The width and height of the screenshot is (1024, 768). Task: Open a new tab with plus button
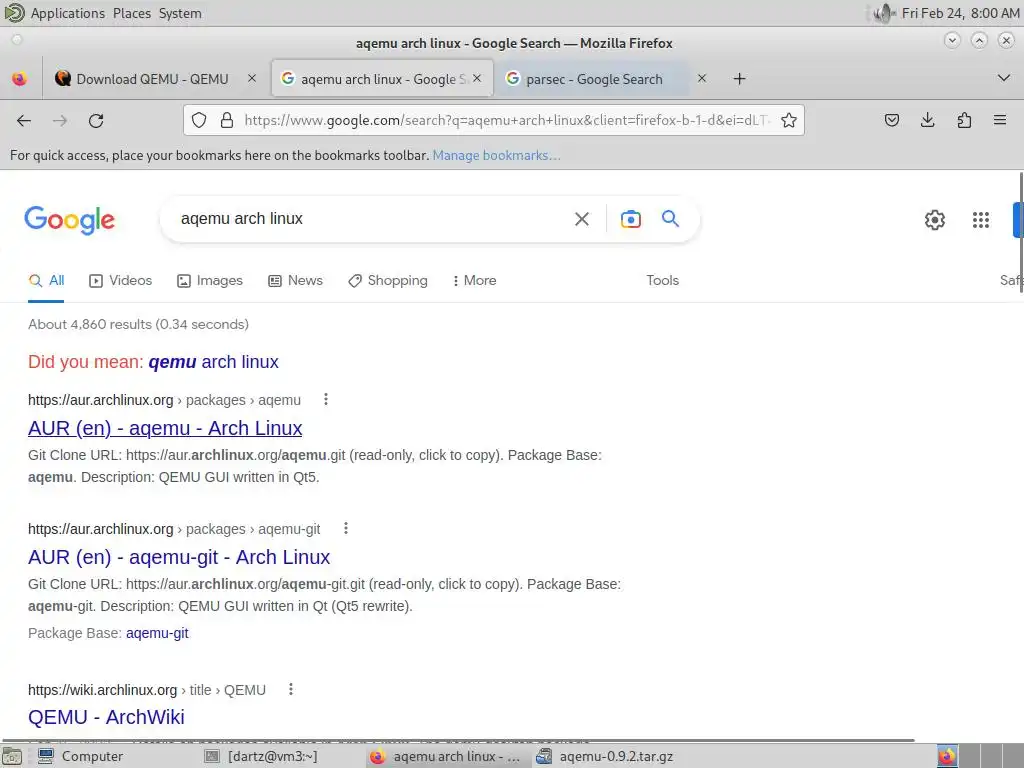point(739,79)
